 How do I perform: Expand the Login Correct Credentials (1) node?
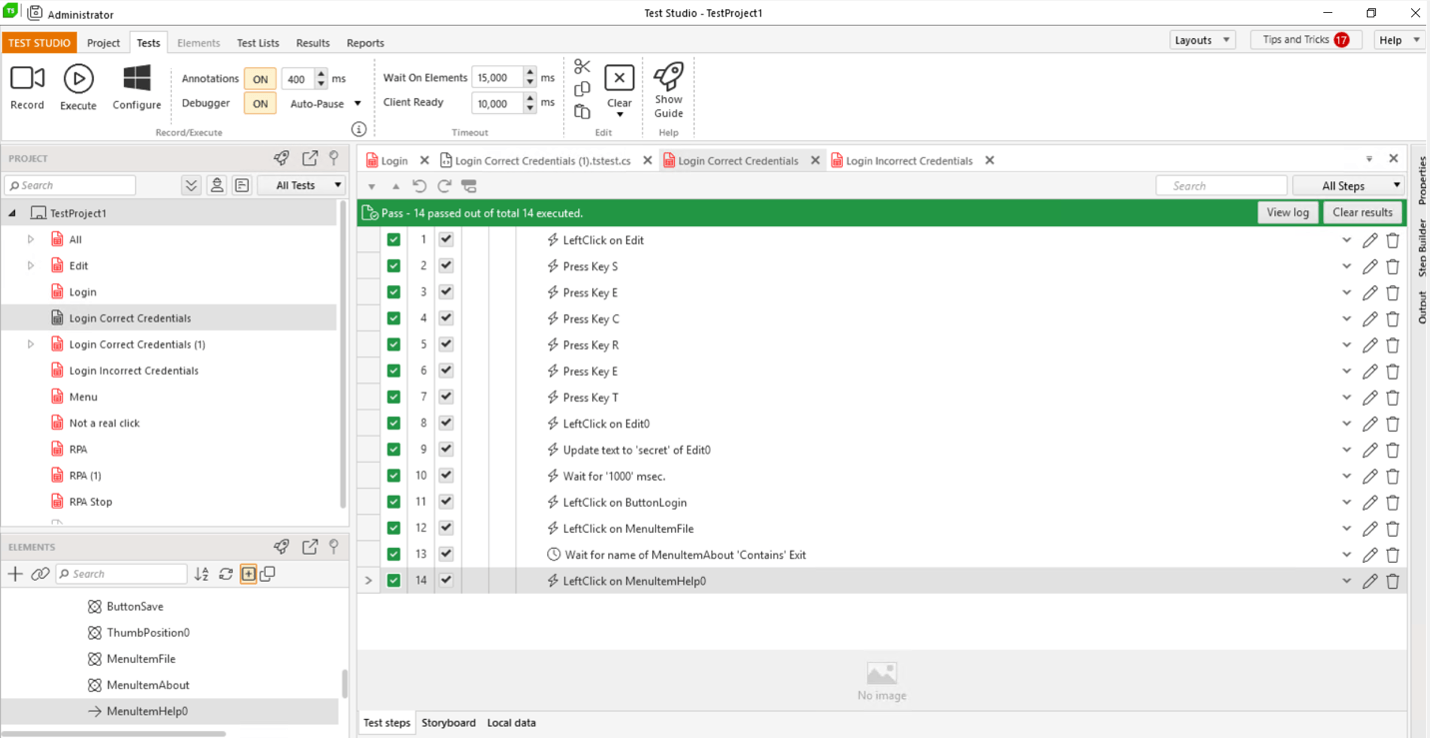31,344
